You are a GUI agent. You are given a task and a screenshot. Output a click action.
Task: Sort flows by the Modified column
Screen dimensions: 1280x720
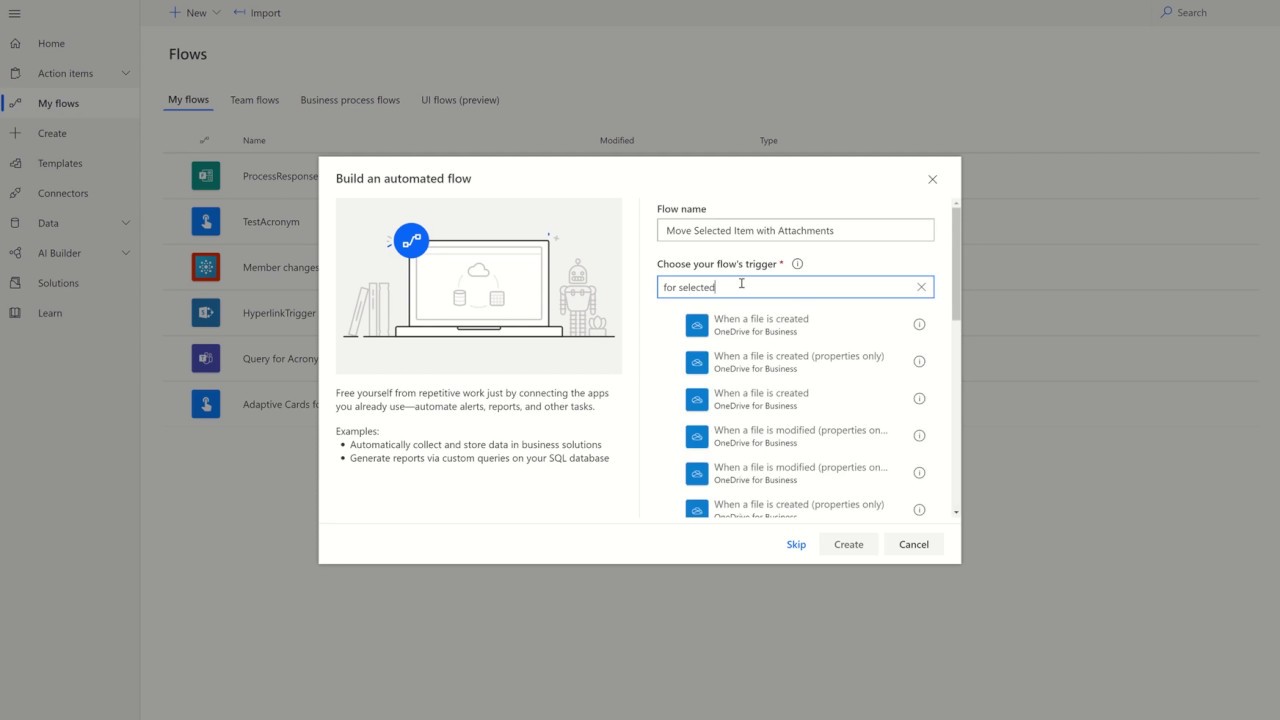coord(617,141)
